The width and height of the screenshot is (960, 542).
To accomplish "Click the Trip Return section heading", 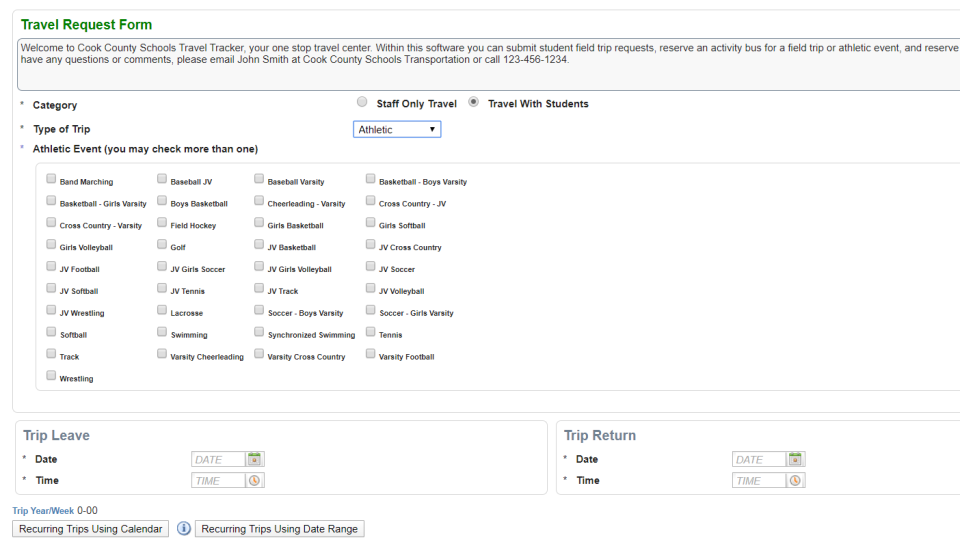I will (600, 435).
